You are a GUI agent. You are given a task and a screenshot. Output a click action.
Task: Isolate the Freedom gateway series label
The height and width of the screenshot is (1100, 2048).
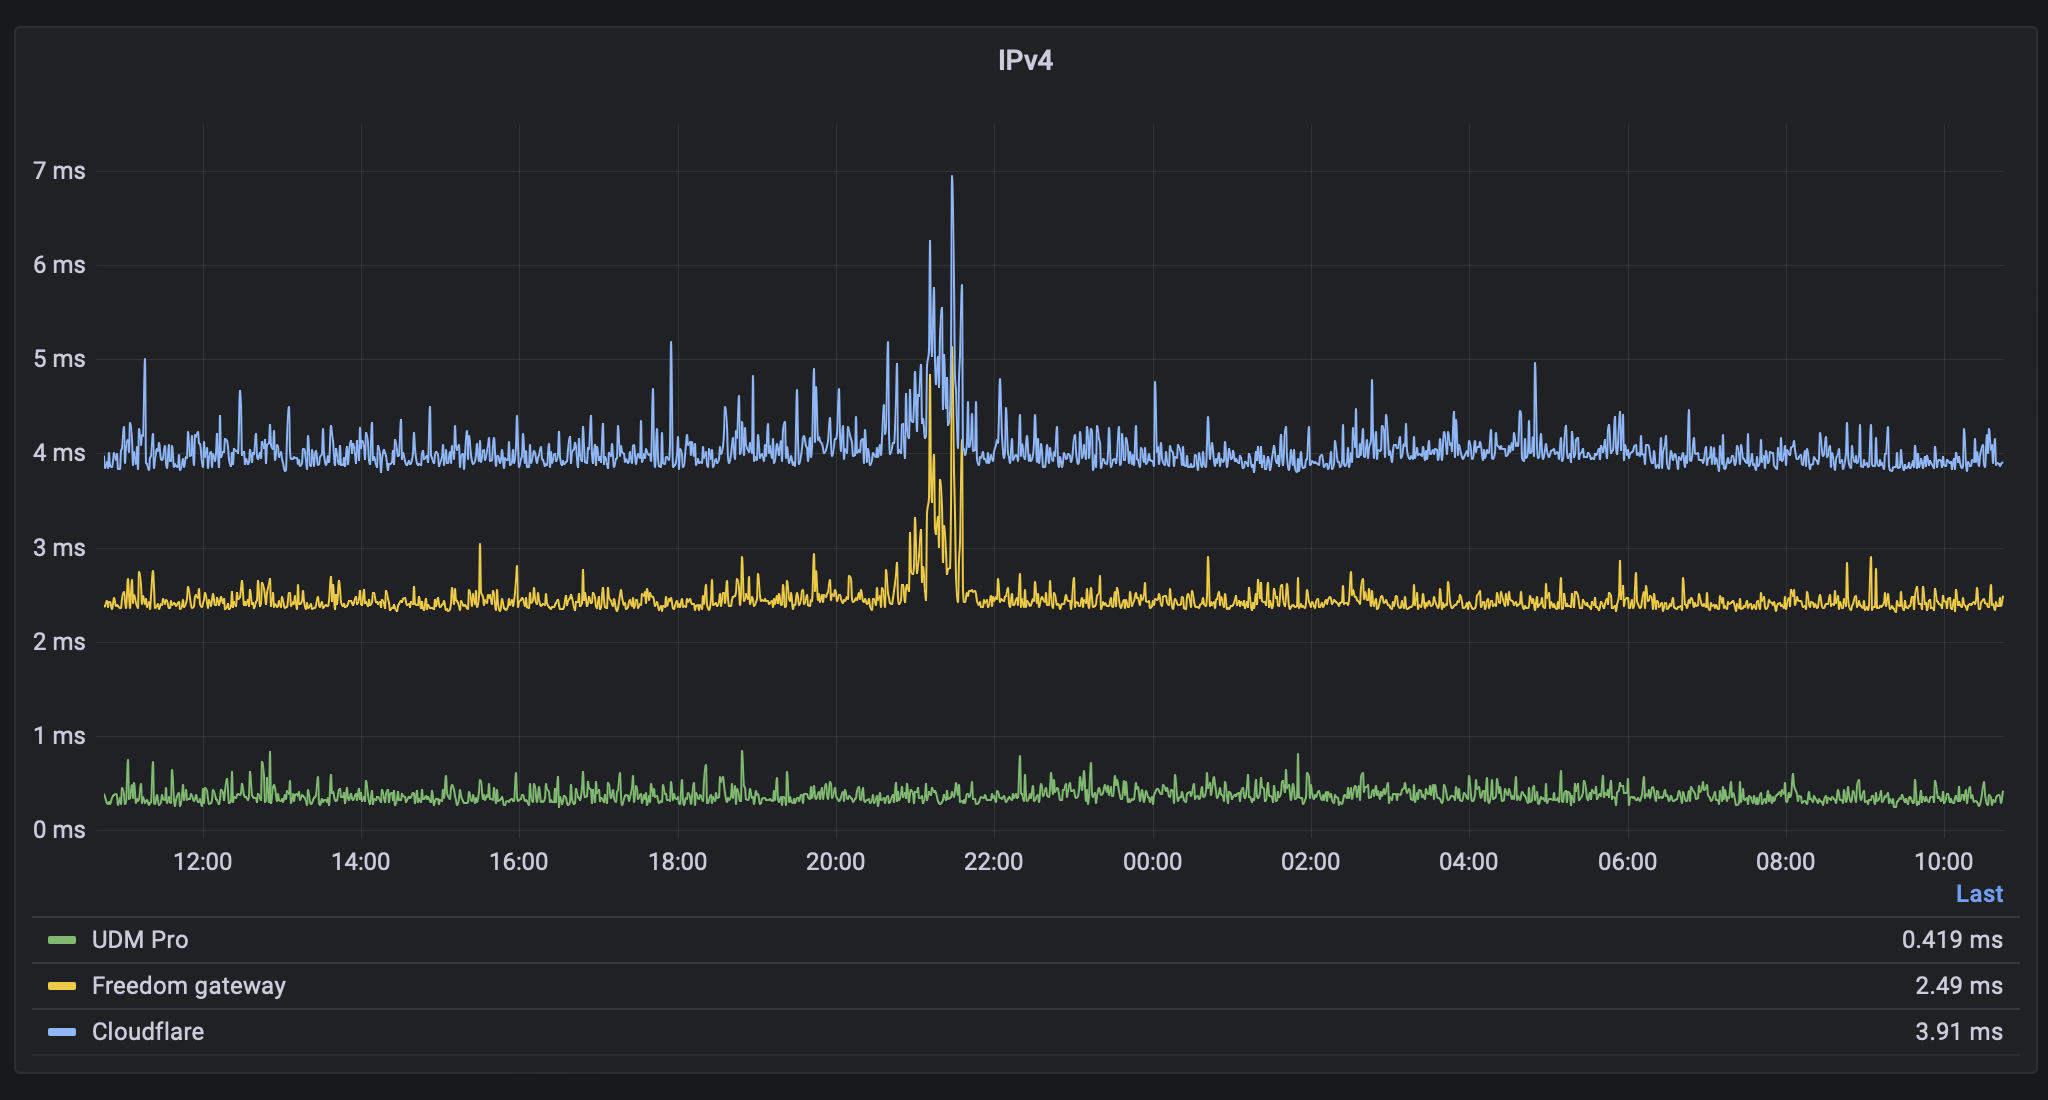pos(188,986)
